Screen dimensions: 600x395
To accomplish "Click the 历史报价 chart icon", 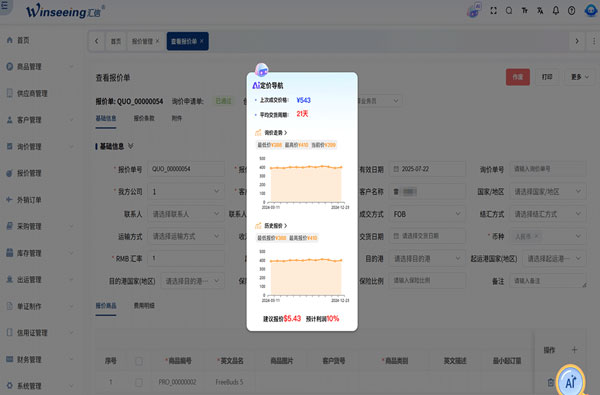I will 258,225.
